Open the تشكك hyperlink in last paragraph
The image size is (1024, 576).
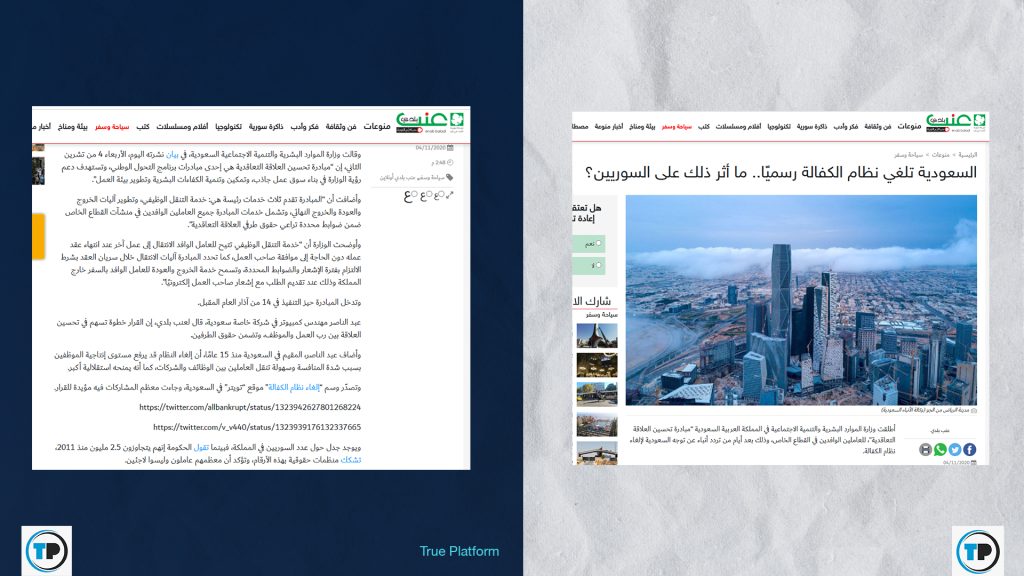351,460
